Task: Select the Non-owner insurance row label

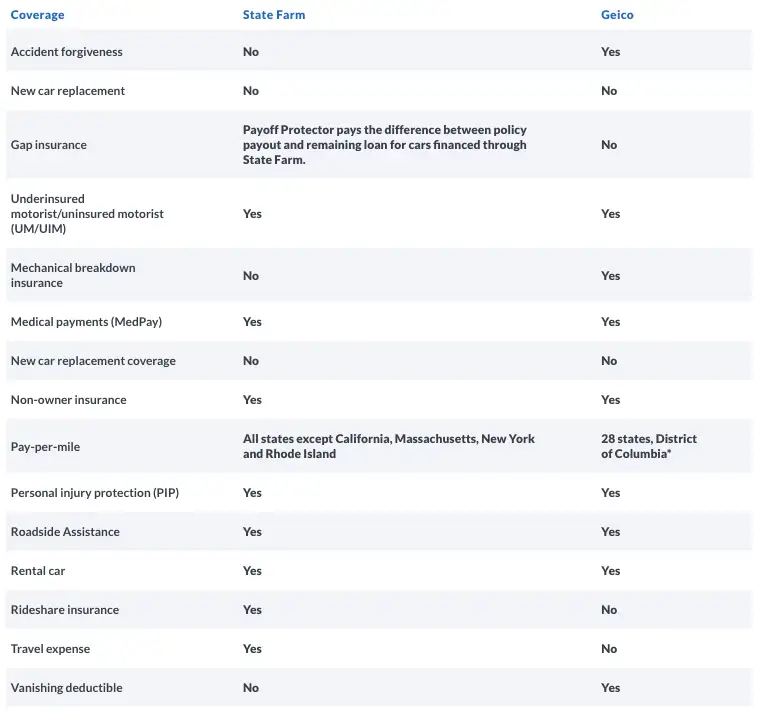Action: click(x=69, y=400)
